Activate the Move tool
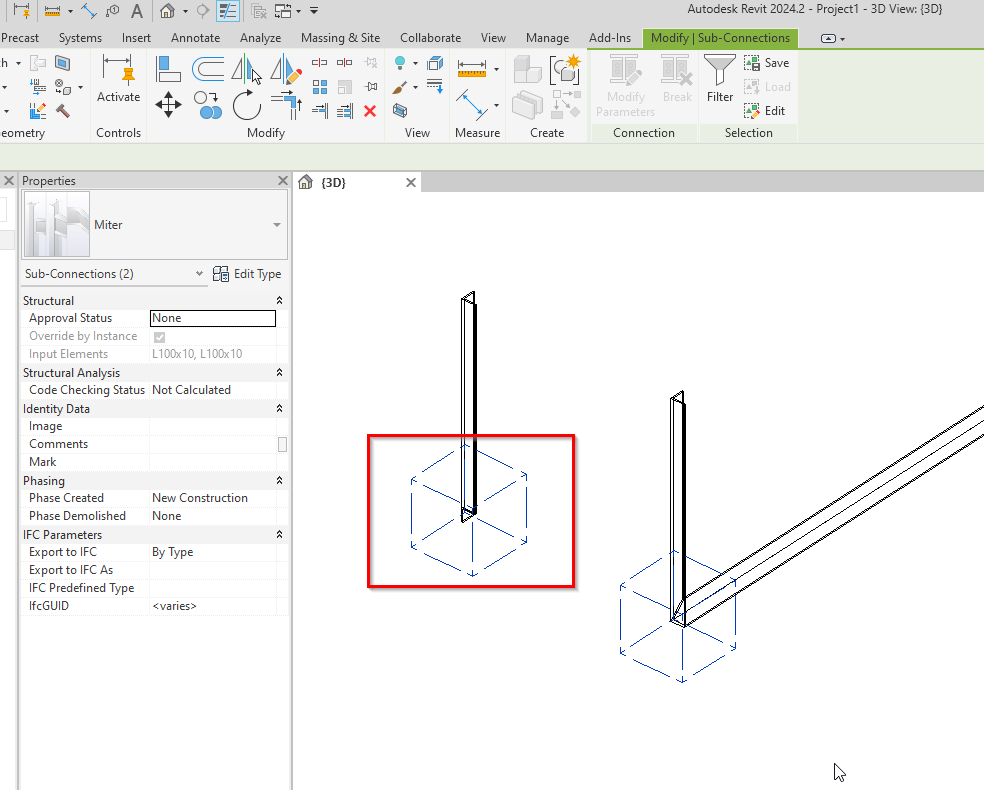 click(x=167, y=105)
